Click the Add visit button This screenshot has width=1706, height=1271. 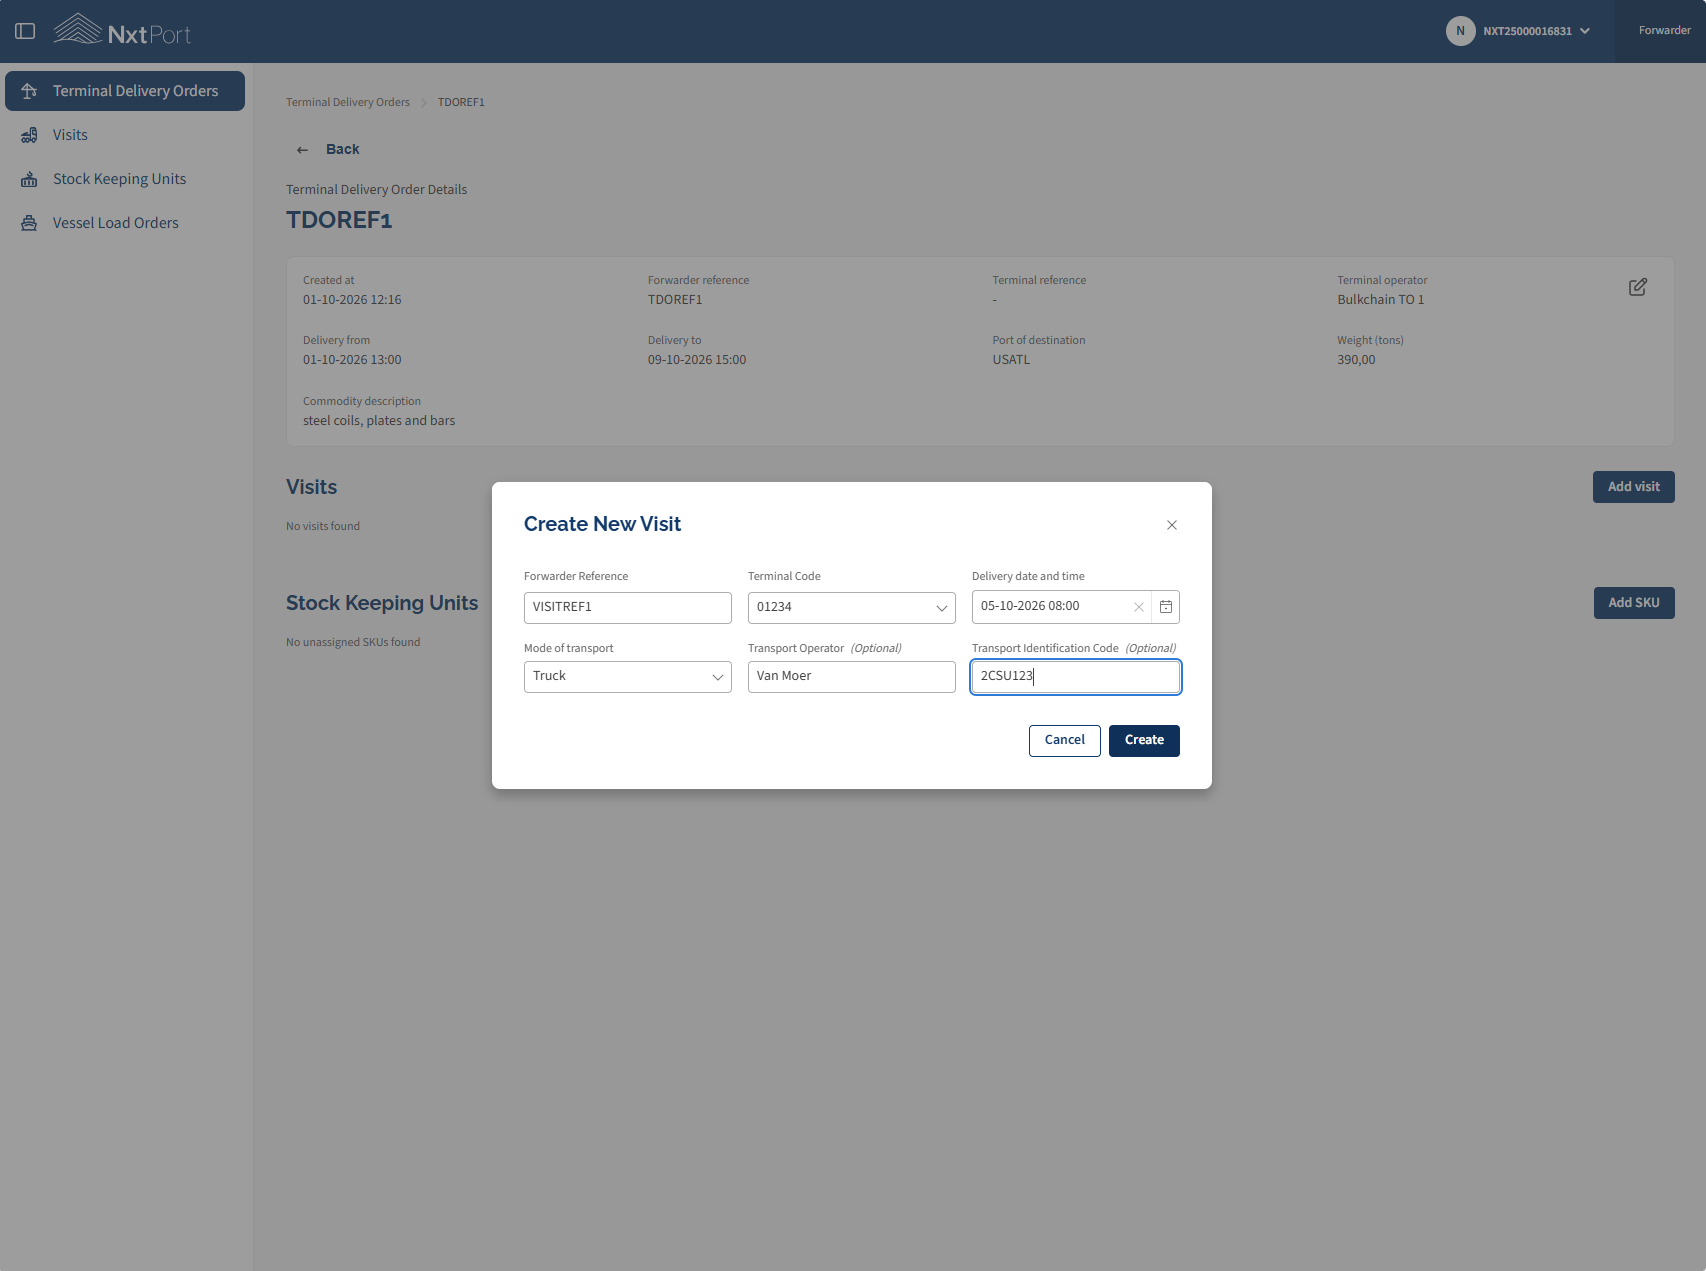[1634, 487]
